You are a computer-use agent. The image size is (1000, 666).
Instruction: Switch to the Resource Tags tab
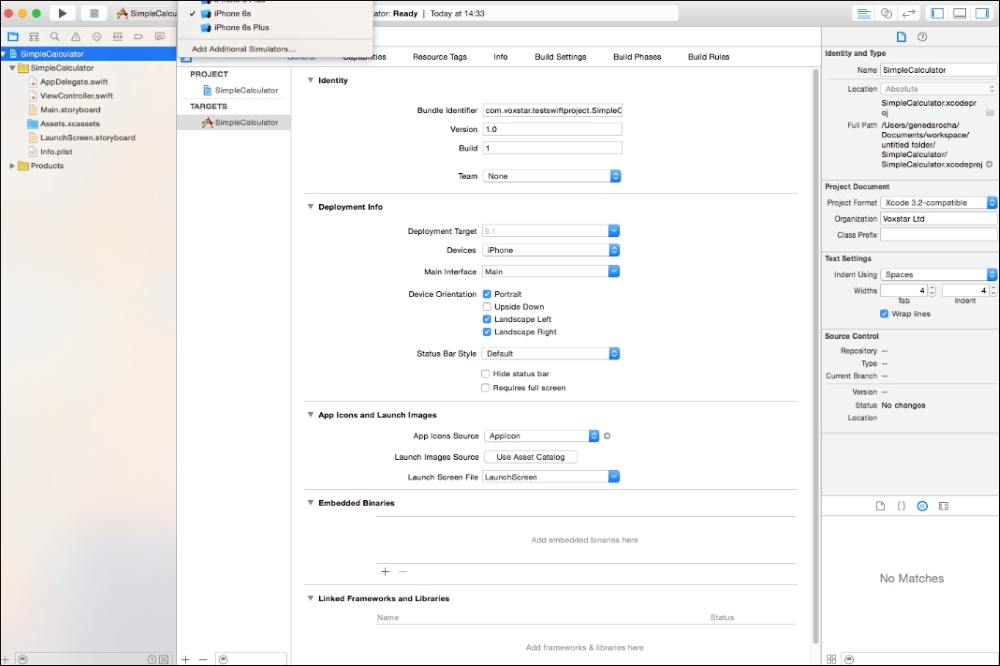pyautogui.click(x=439, y=57)
